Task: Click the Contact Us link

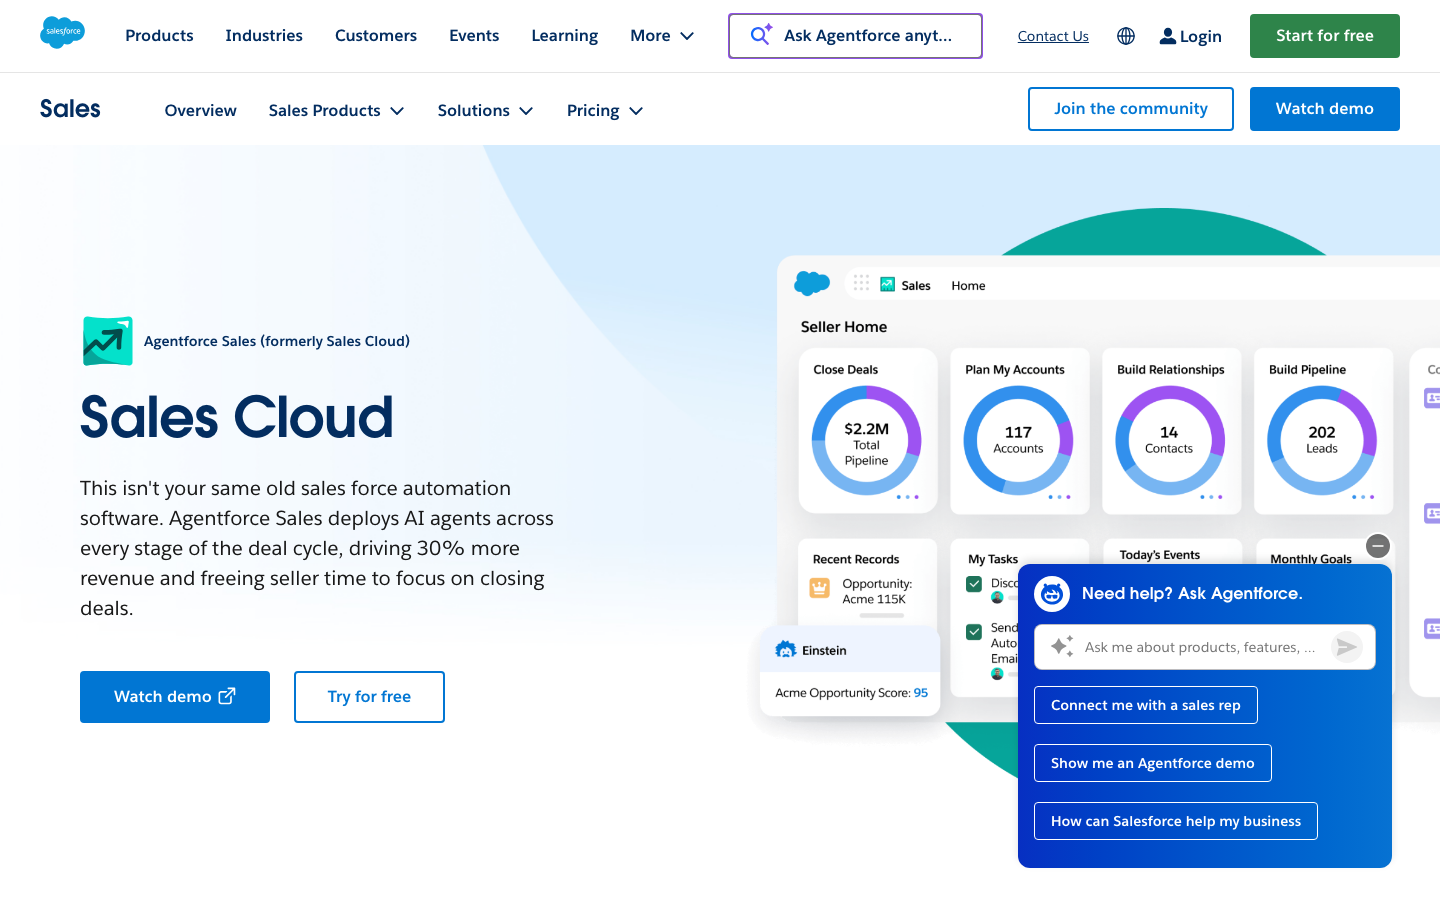Action: 1053,36
